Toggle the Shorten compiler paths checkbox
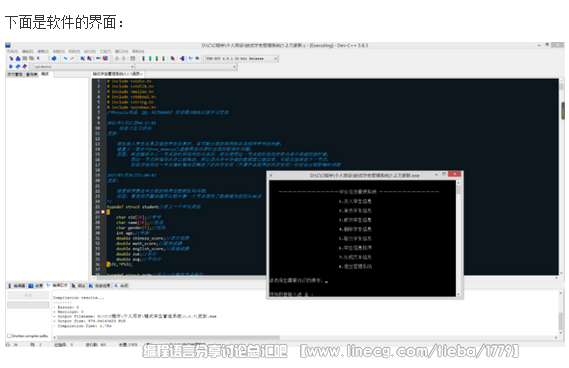 pyautogui.click(x=9, y=336)
